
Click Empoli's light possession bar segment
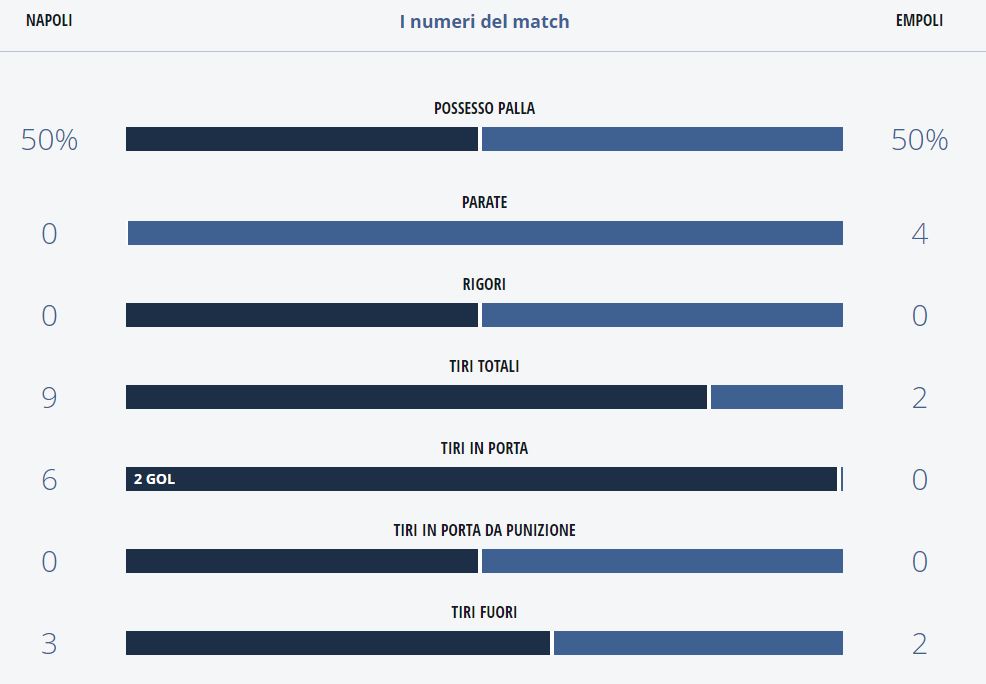click(x=662, y=139)
